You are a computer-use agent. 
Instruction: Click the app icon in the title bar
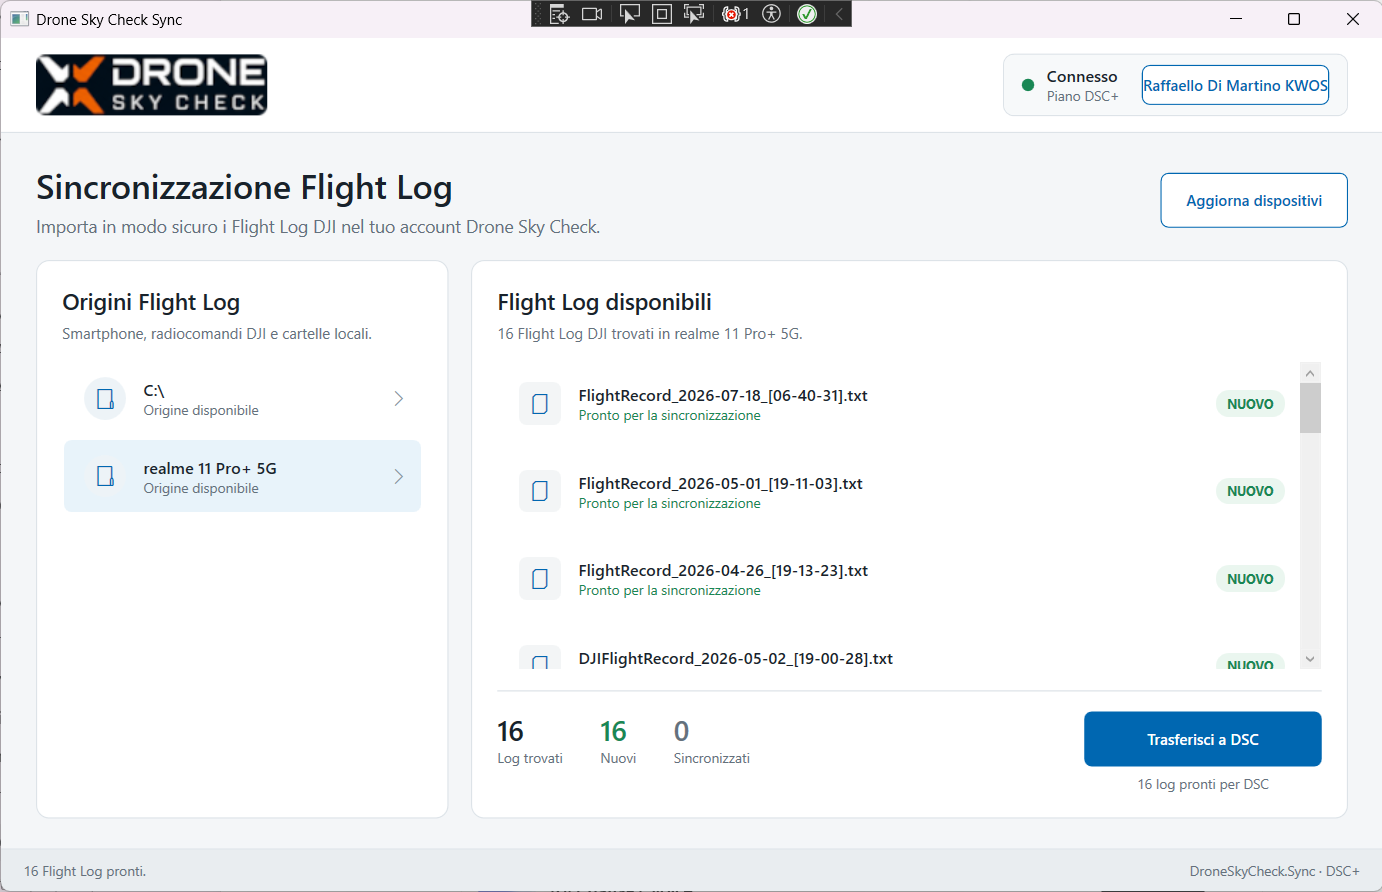pyautogui.click(x=19, y=19)
